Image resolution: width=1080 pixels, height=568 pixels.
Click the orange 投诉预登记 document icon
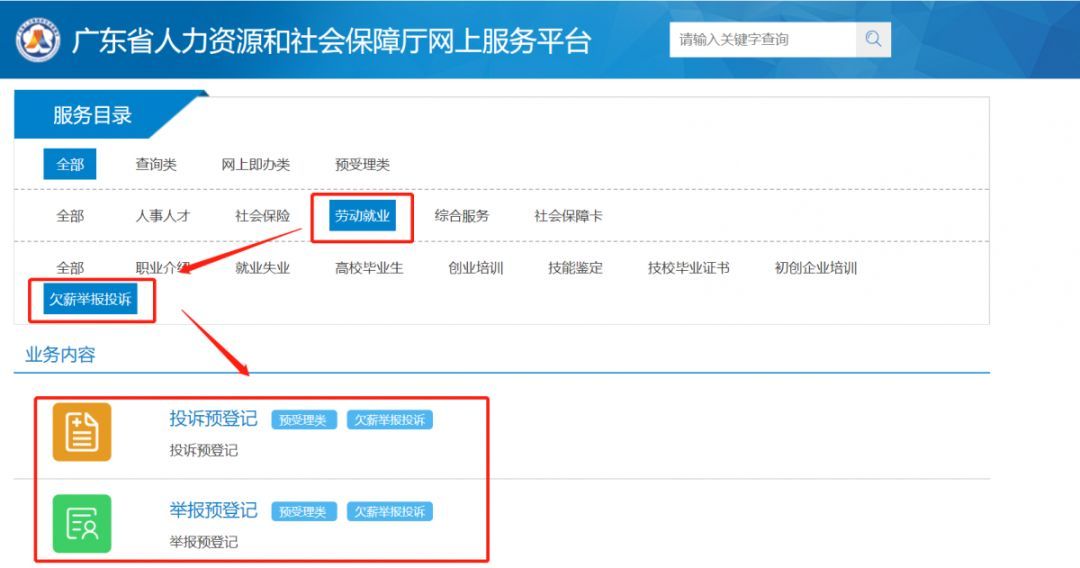pos(82,432)
